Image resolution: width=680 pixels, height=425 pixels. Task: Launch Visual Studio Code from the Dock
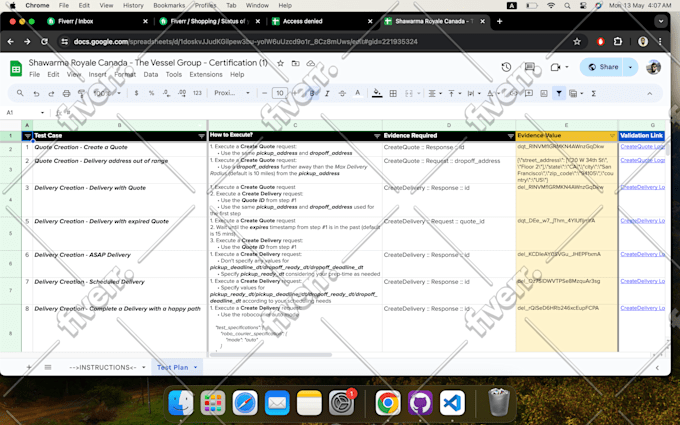click(452, 403)
